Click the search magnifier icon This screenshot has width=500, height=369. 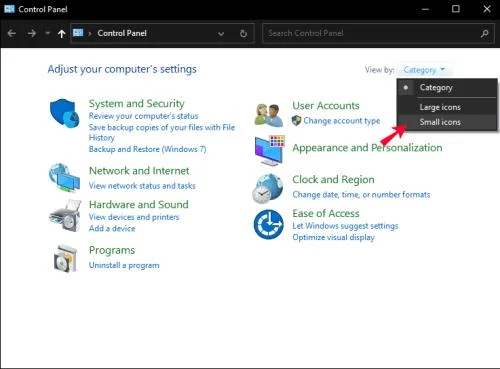(485, 33)
